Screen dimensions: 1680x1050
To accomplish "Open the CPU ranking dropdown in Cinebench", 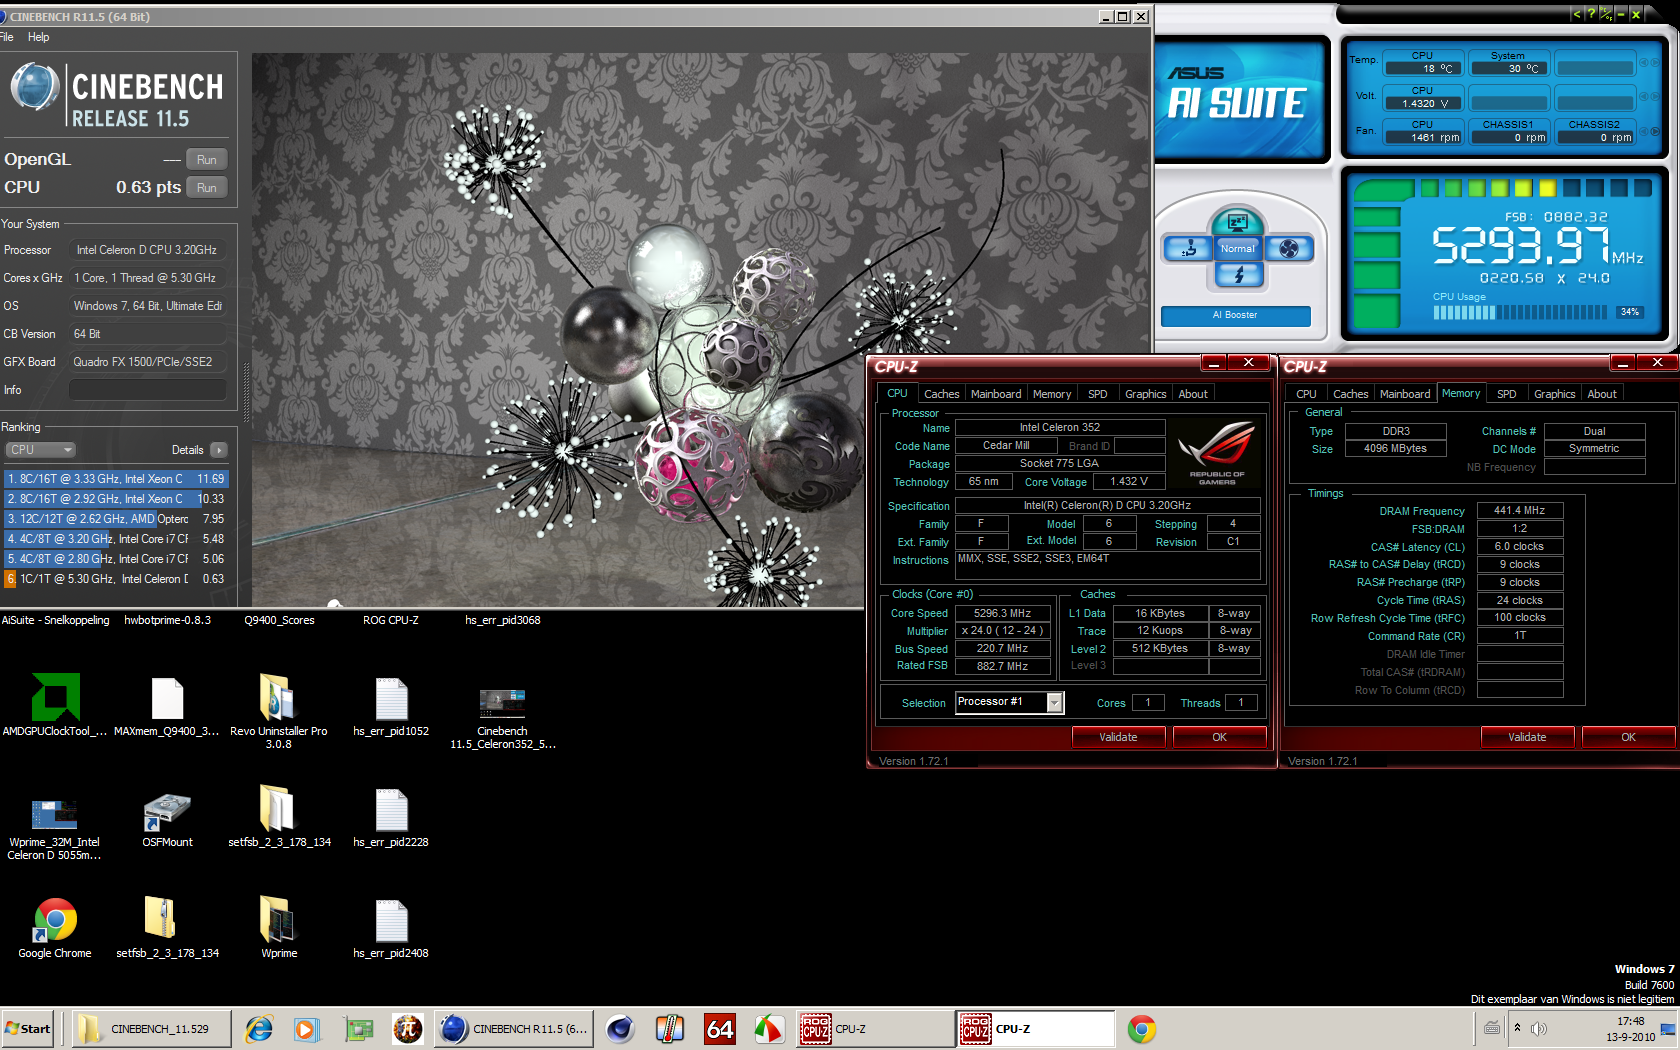I will (x=40, y=450).
